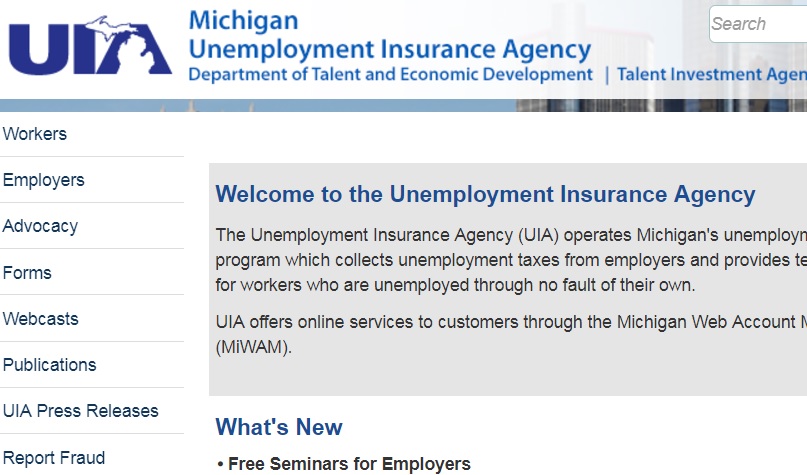Open the Forms page
This screenshot has width=807, height=475.
(x=27, y=273)
